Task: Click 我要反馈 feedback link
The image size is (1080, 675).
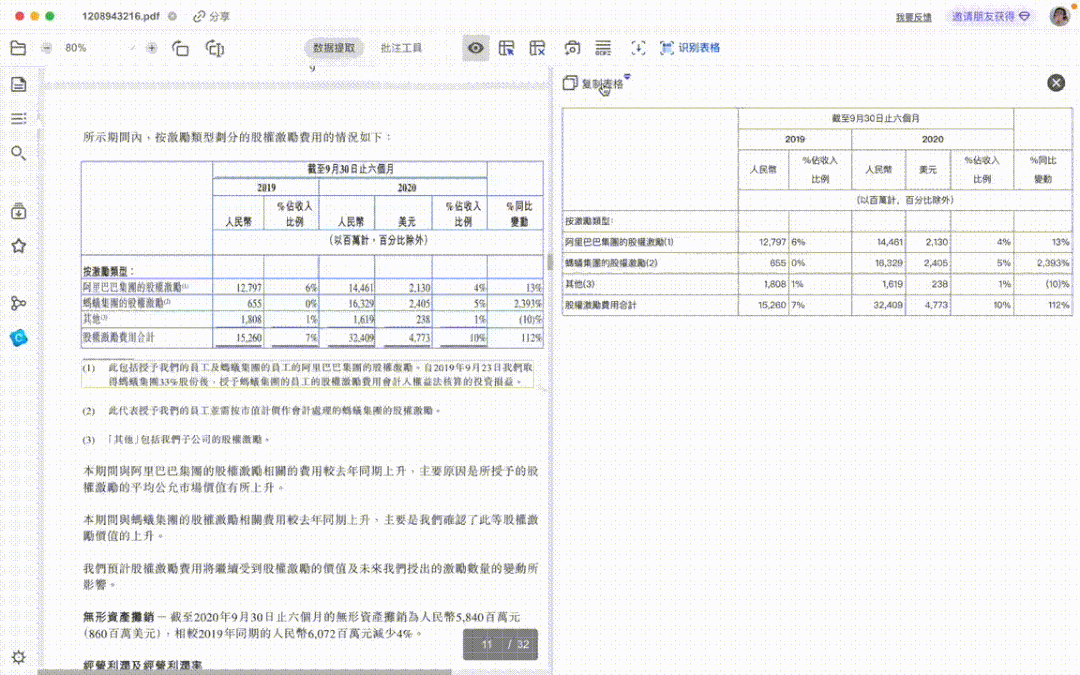Action: point(913,17)
